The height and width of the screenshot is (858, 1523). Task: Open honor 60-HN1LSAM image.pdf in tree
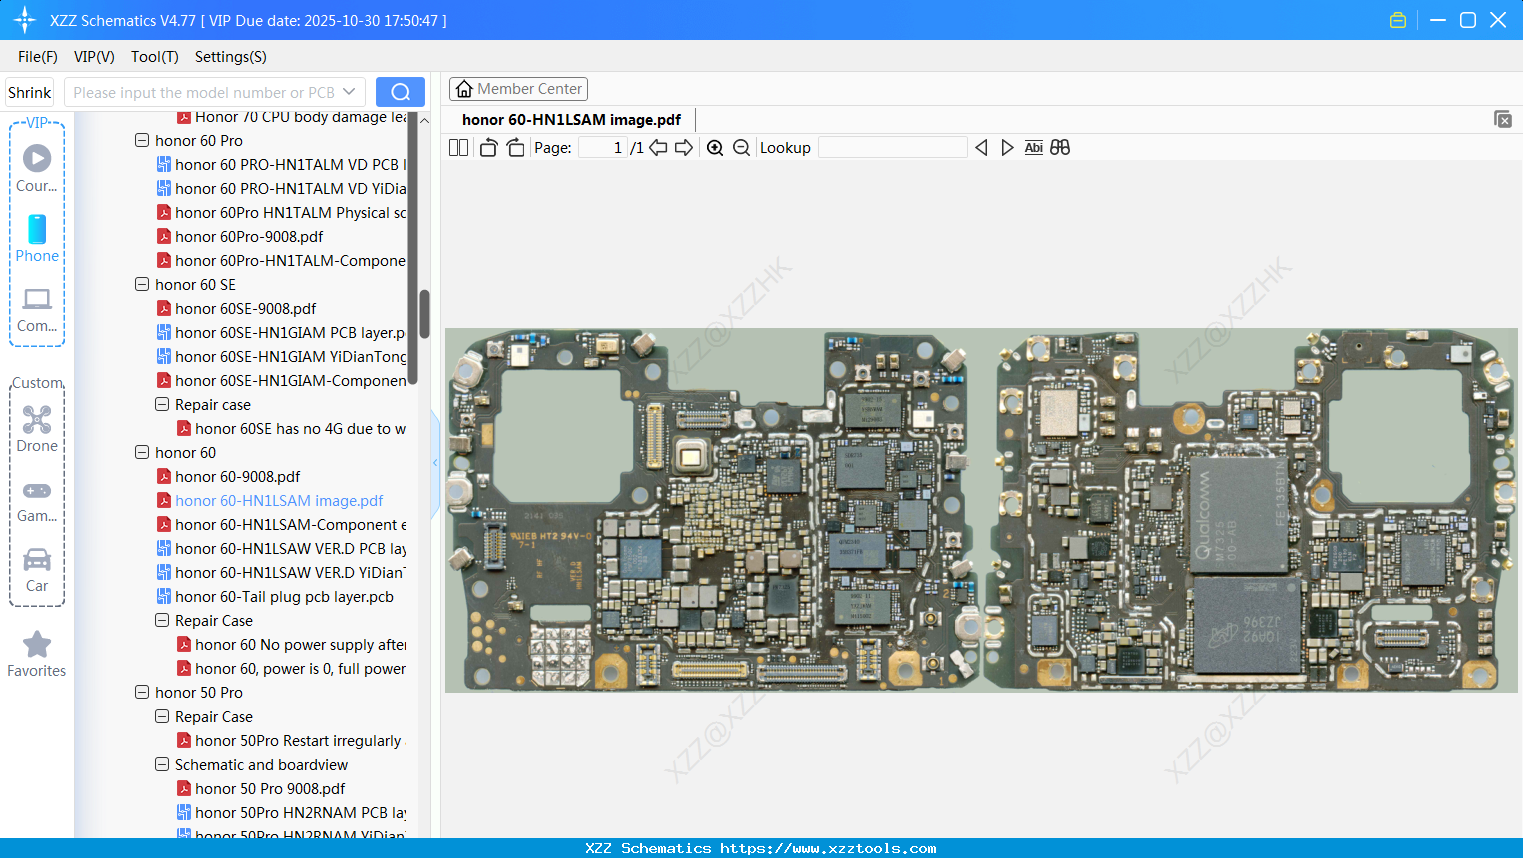[x=279, y=501]
